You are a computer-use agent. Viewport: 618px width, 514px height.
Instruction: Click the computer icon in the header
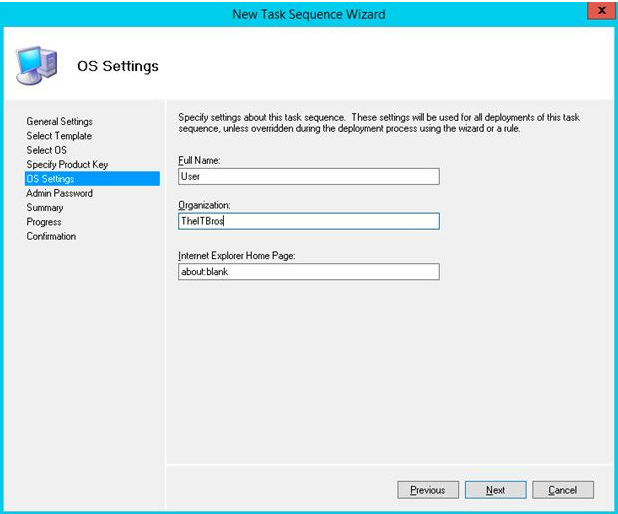click(37, 65)
